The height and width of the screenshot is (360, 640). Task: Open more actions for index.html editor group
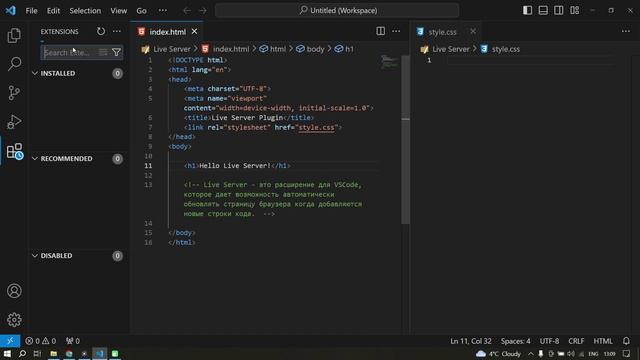coord(396,31)
